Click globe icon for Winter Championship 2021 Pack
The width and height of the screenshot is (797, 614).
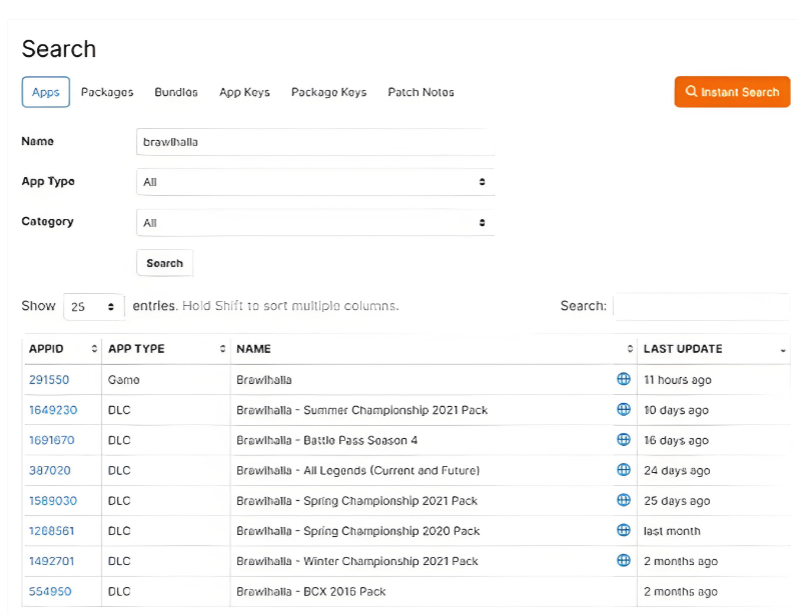pos(623,561)
